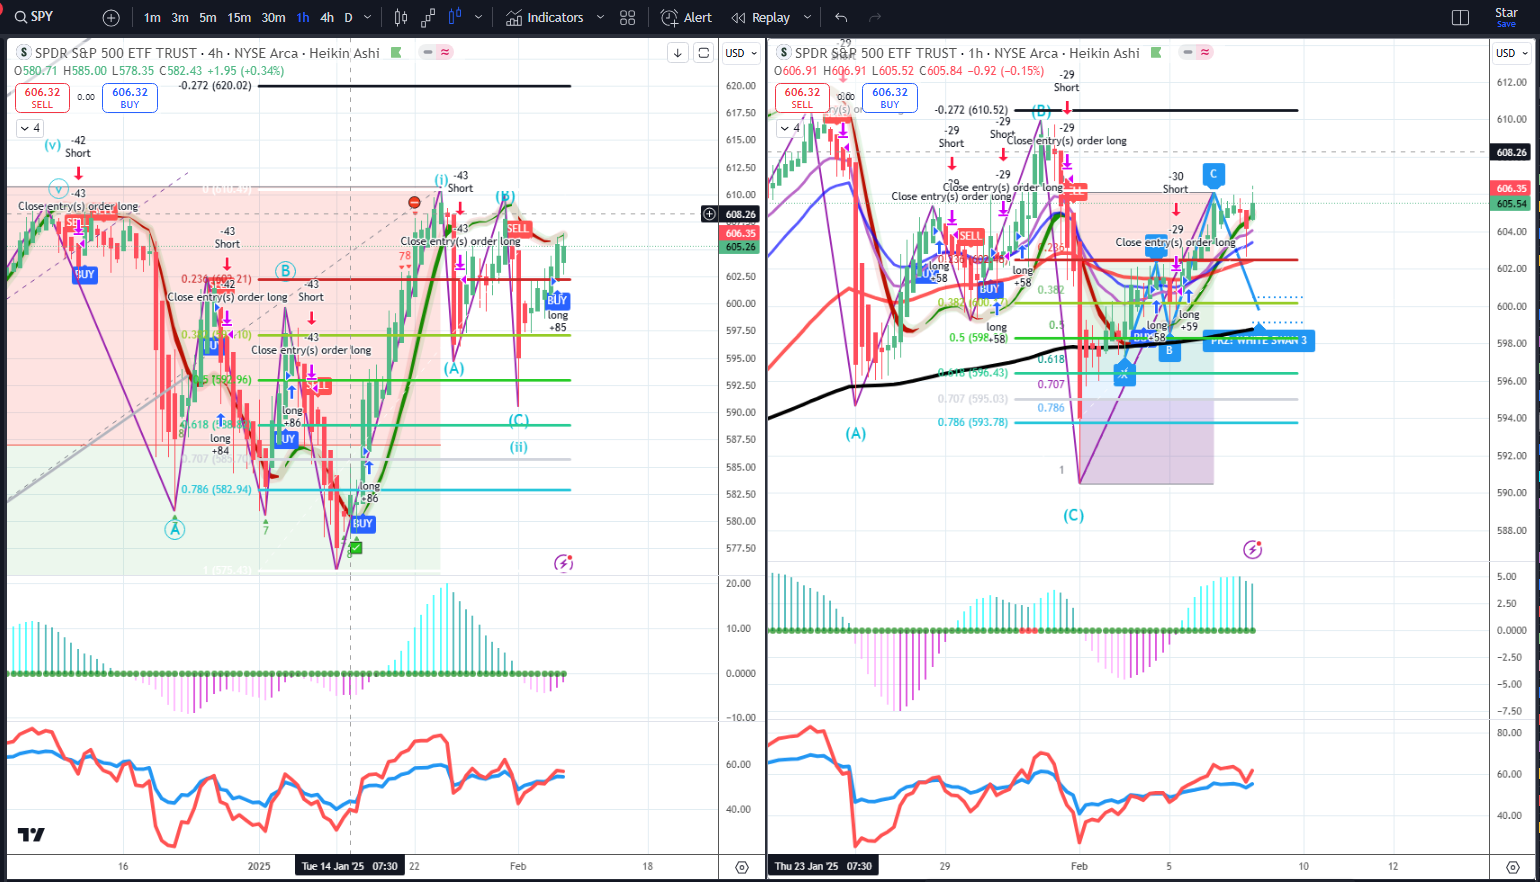Expand the timeframe interval dropdown
Screen dimensions: 1540x882
[368, 18]
